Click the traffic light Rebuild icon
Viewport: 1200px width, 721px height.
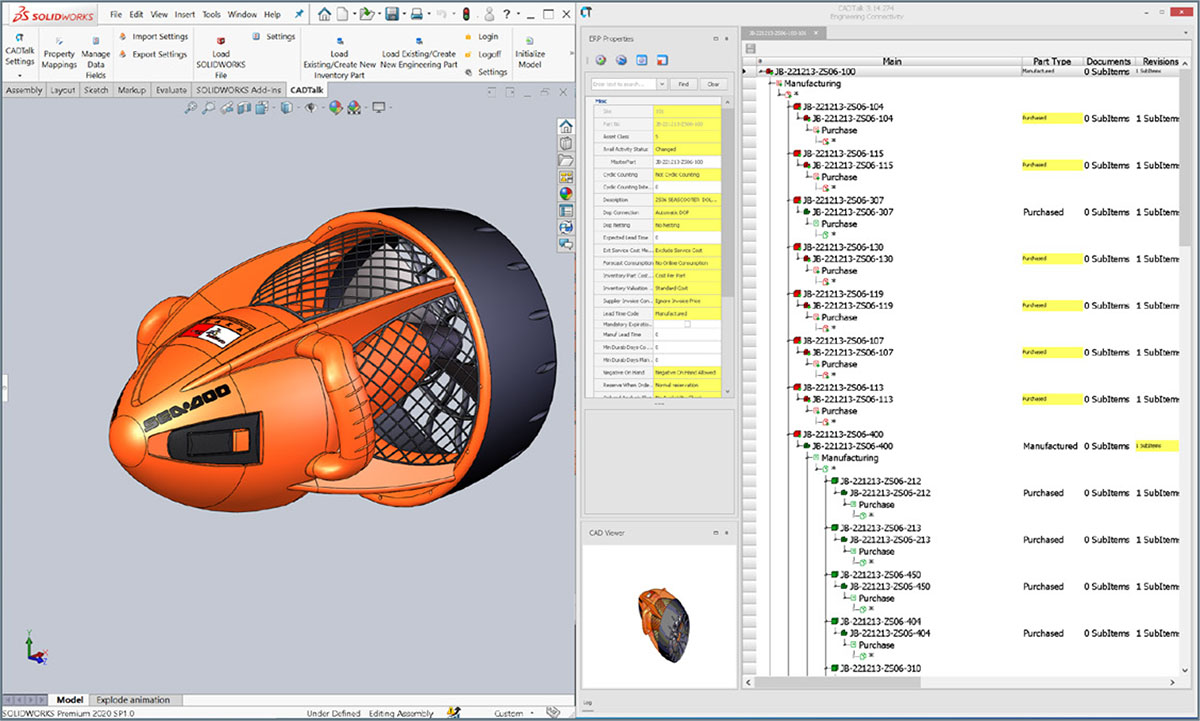[x=465, y=15]
